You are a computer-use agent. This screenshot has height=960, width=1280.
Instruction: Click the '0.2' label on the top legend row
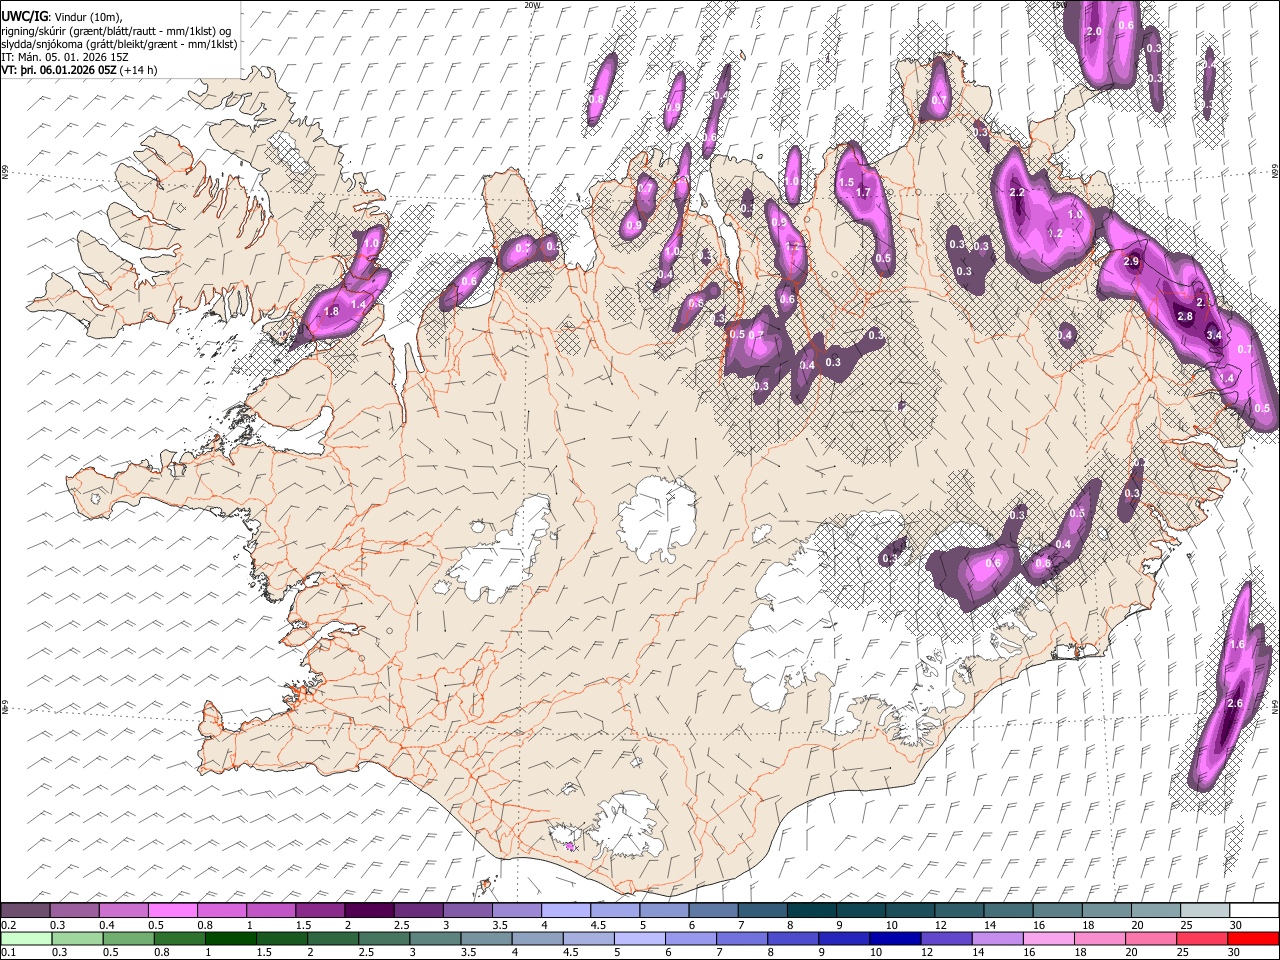[8, 925]
